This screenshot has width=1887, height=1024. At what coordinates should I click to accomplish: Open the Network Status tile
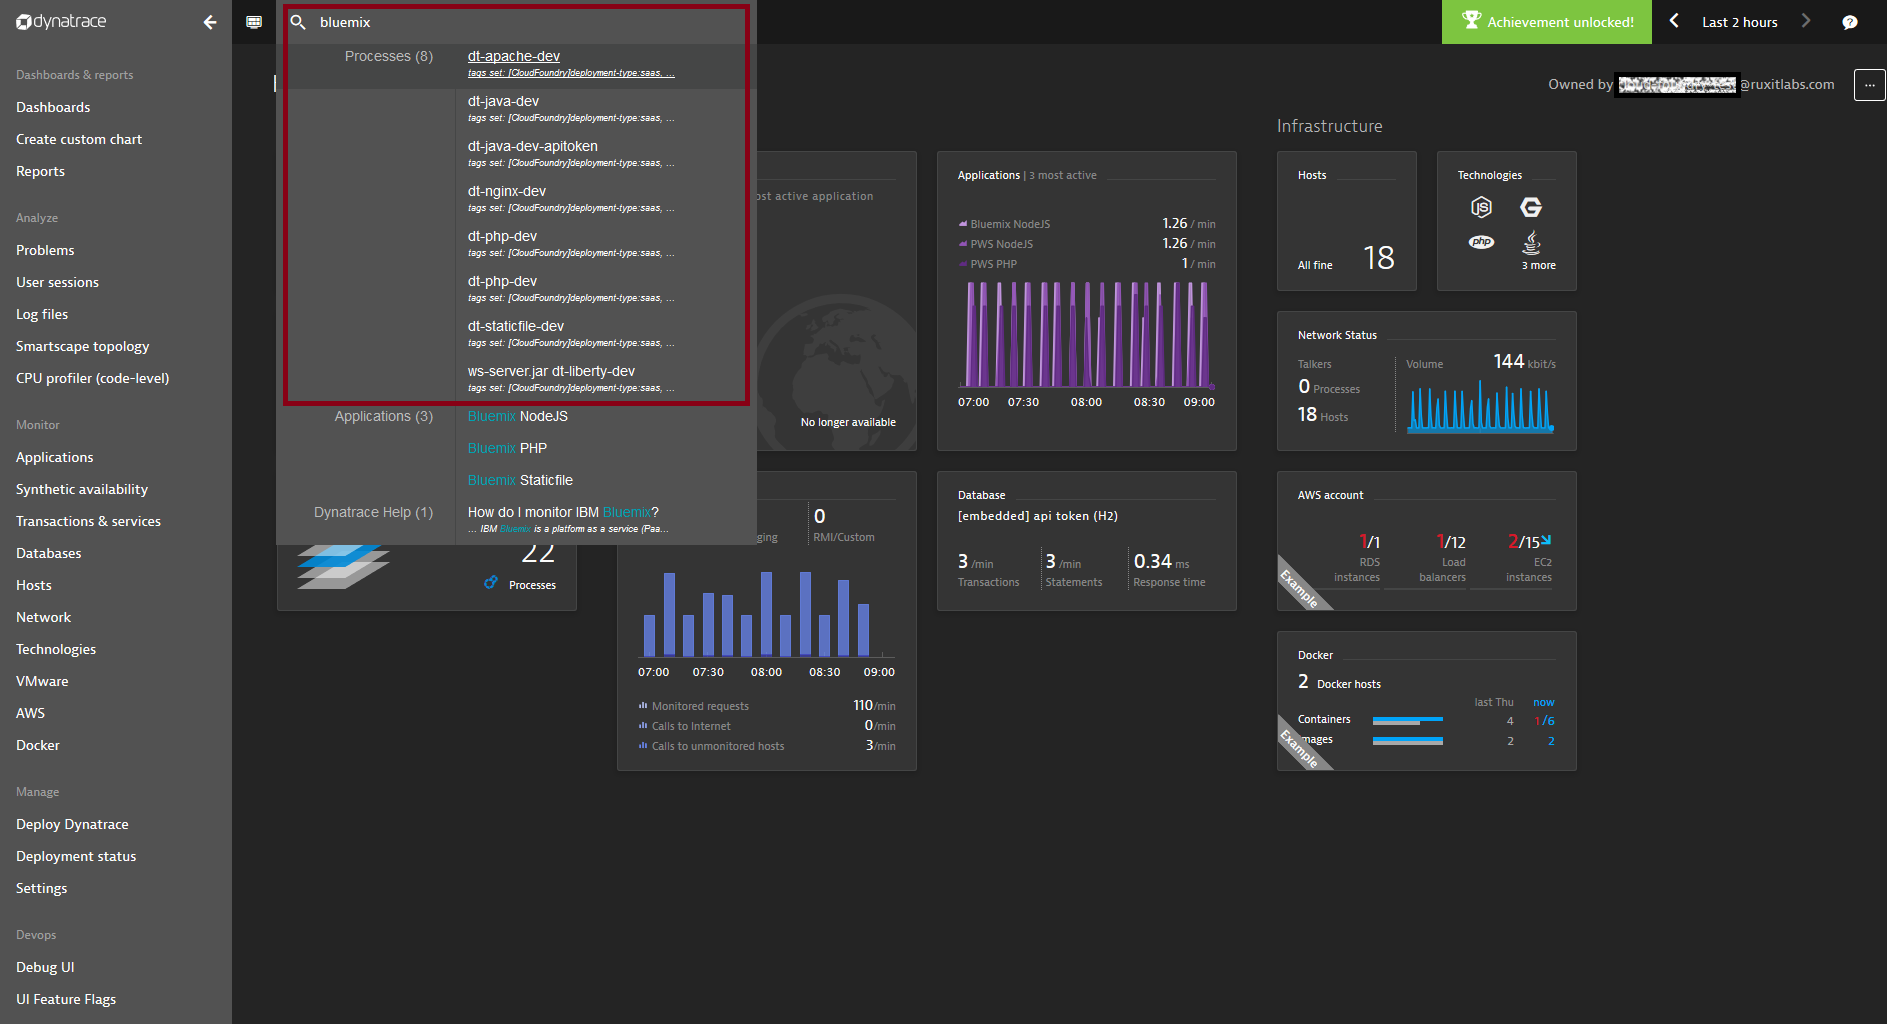coord(1426,381)
